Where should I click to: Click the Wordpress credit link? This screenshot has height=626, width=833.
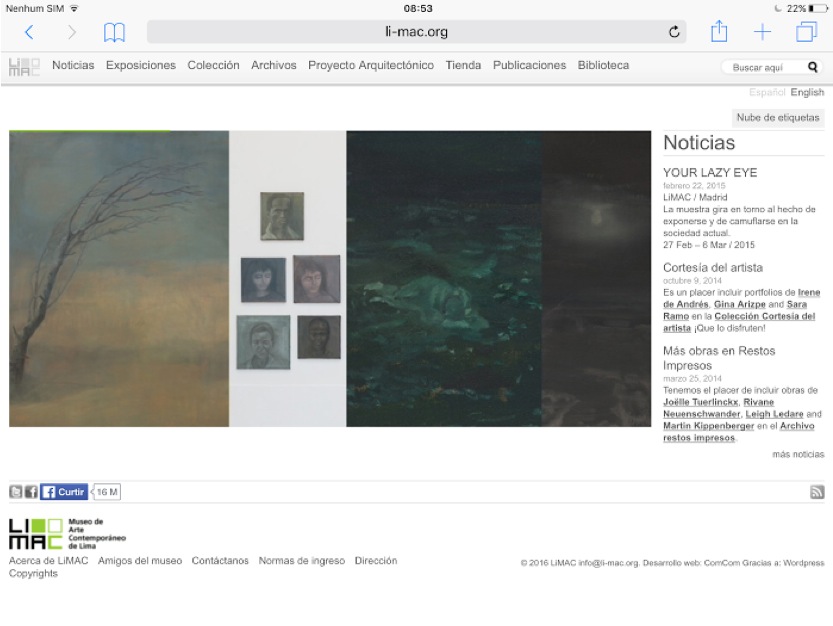click(804, 563)
